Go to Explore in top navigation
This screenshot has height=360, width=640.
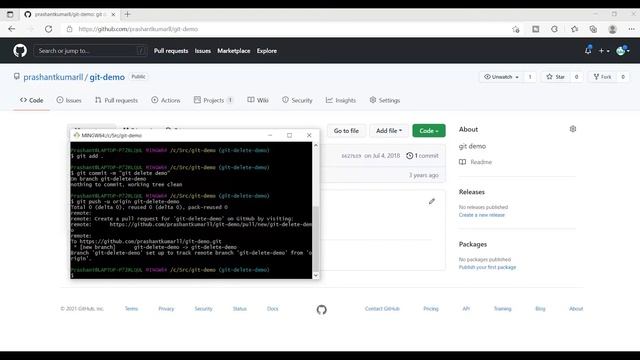(x=267, y=51)
